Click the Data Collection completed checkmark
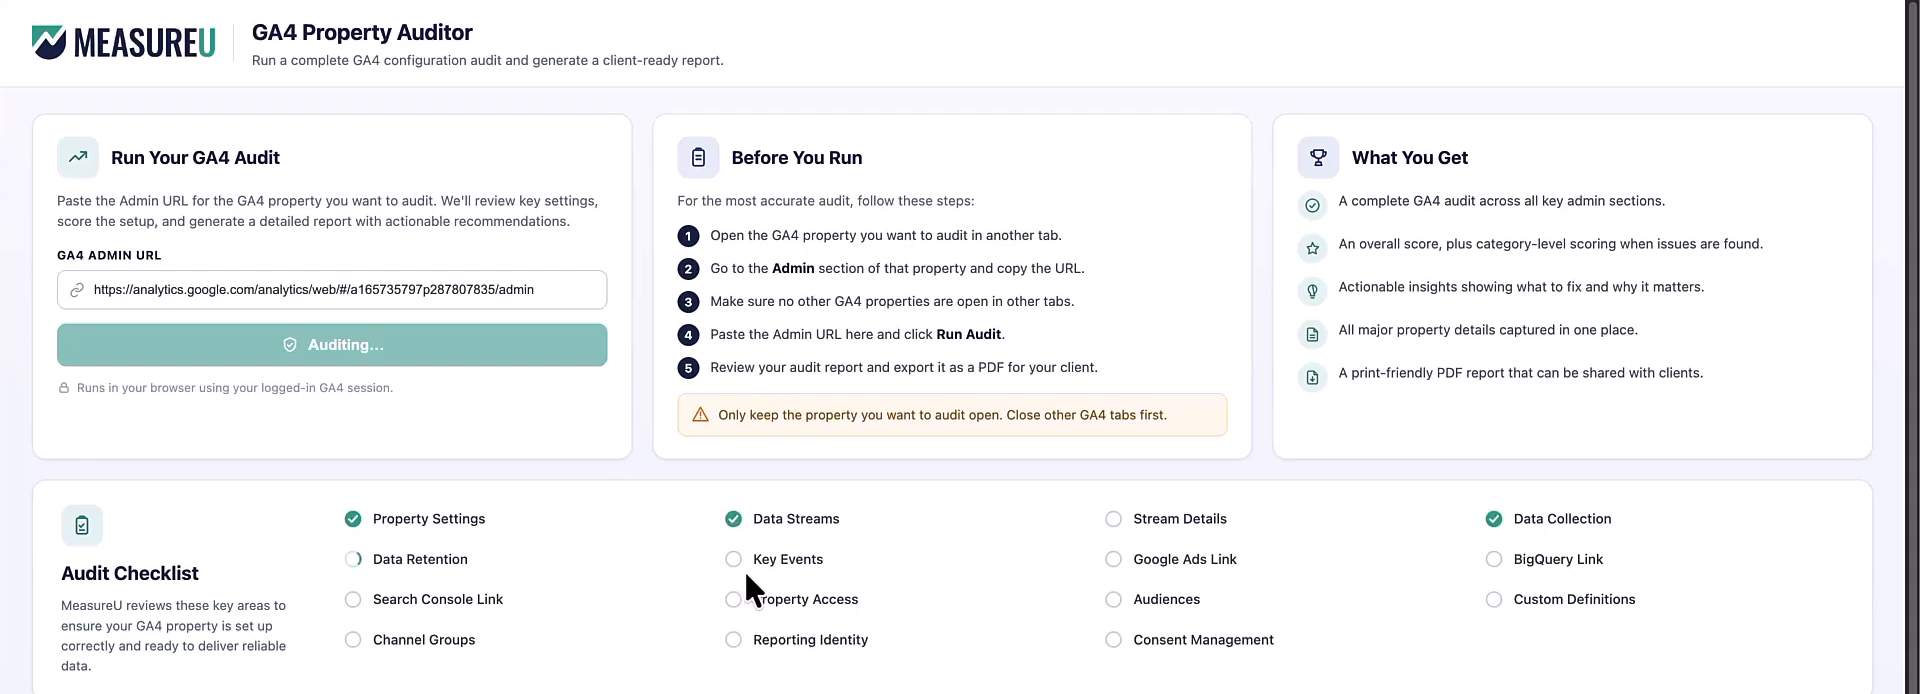This screenshot has height=694, width=1920. click(1494, 519)
